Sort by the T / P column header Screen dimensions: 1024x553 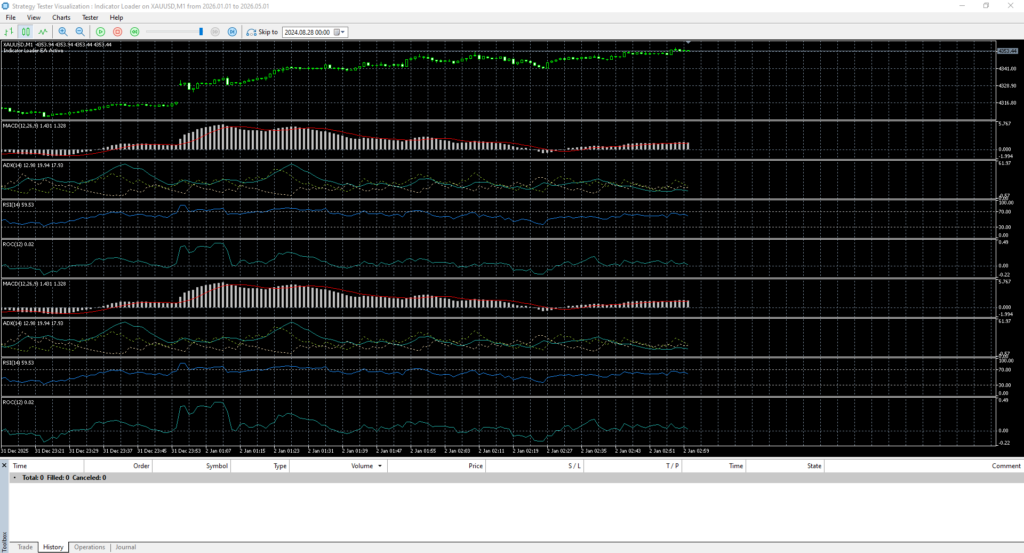[632, 466]
